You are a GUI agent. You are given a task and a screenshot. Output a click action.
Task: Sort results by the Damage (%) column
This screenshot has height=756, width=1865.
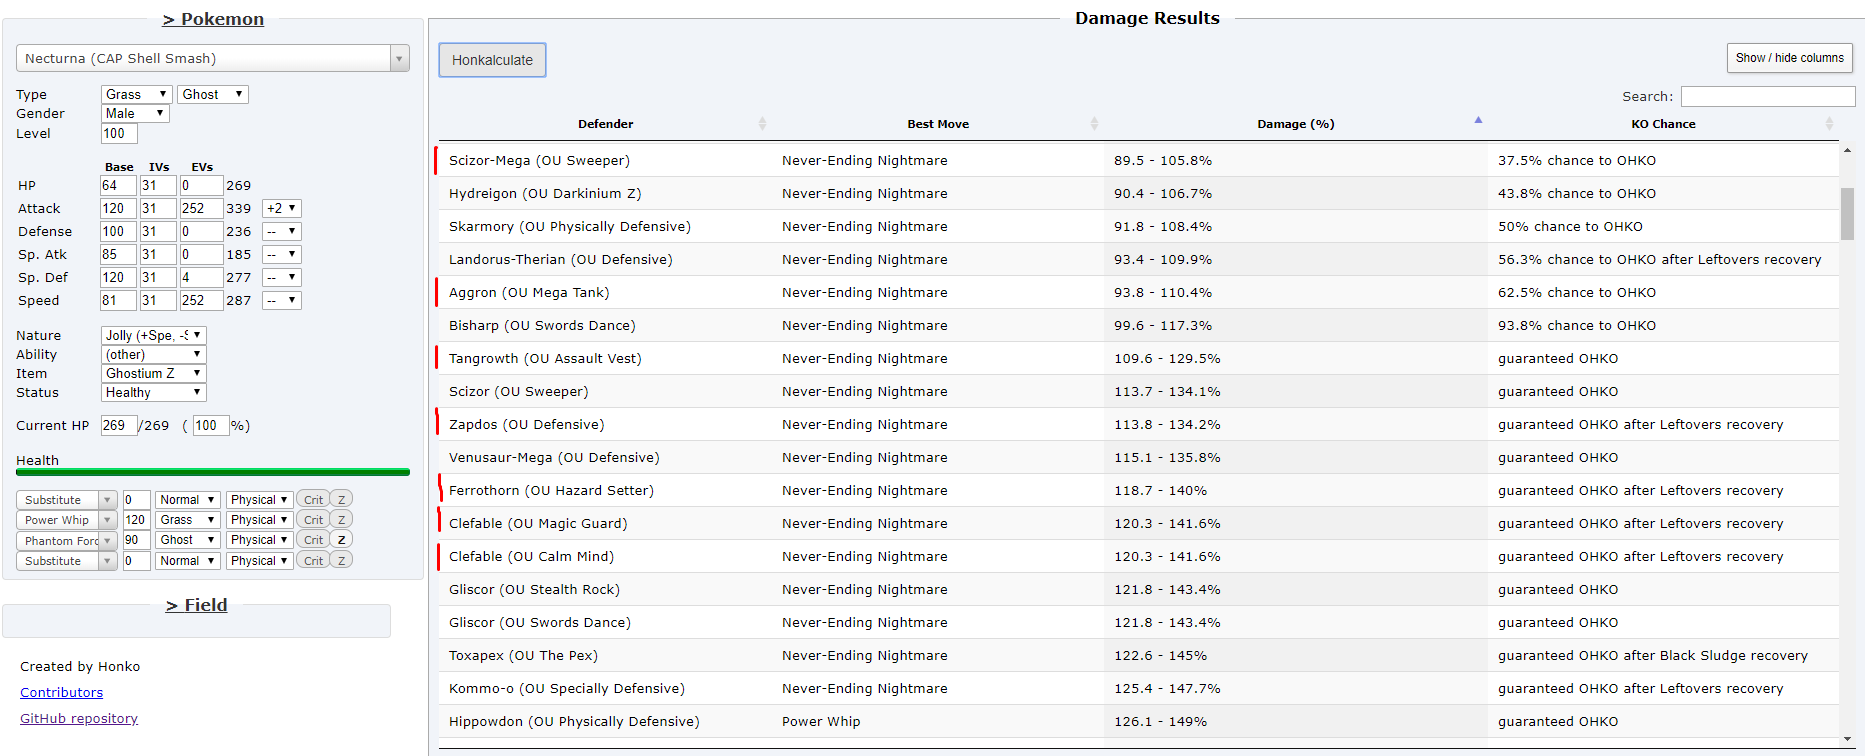pos(1295,124)
